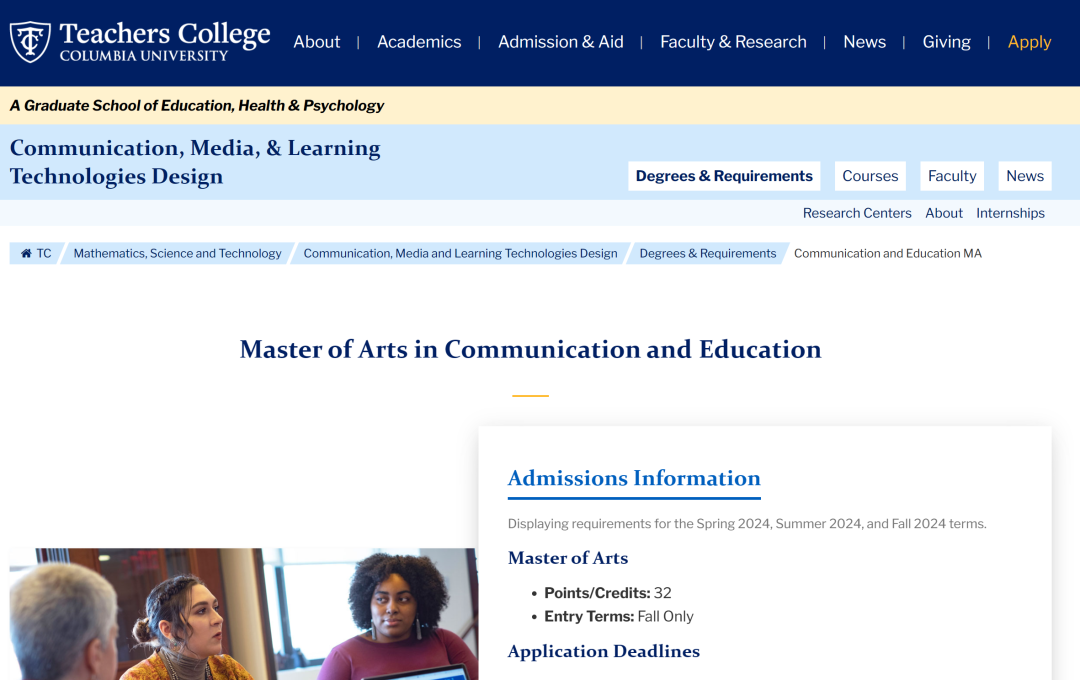Click the Master of Arts in Communication and Education title
The width and height of the screenshot is (1080, 680).
pyautogui.click(x=530, y=349)
